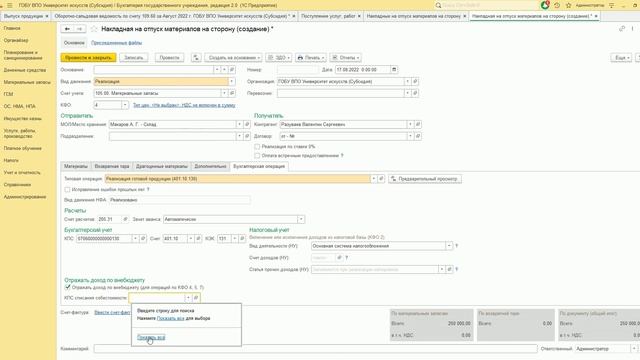Switch to the Дополнительно tab
Screen dimensions: 640x360
point(210,167)
